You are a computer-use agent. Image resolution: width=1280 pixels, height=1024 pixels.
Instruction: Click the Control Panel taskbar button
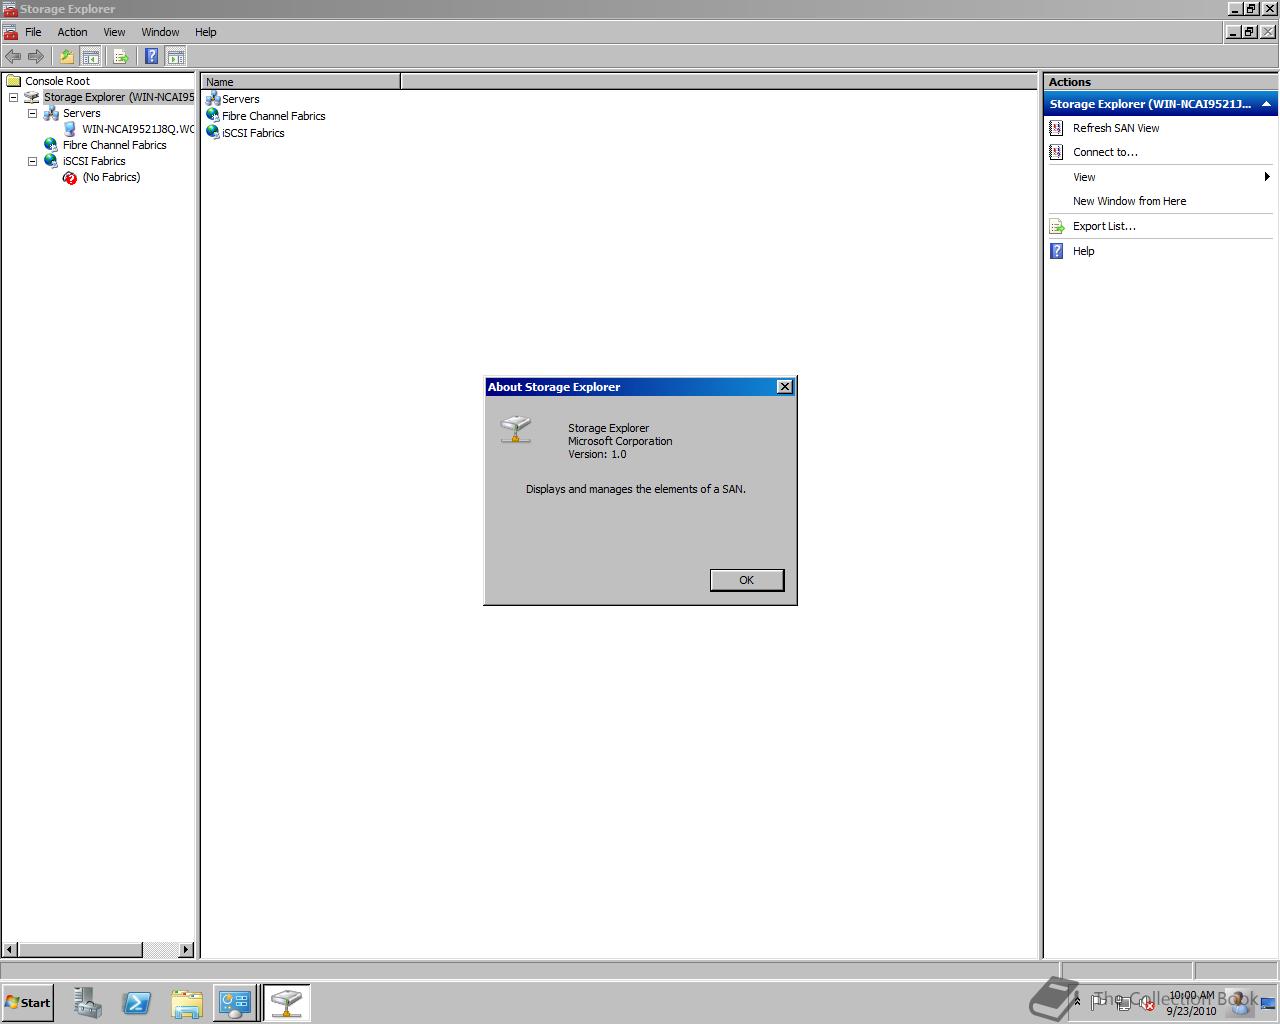click(x=235, y=1003)
